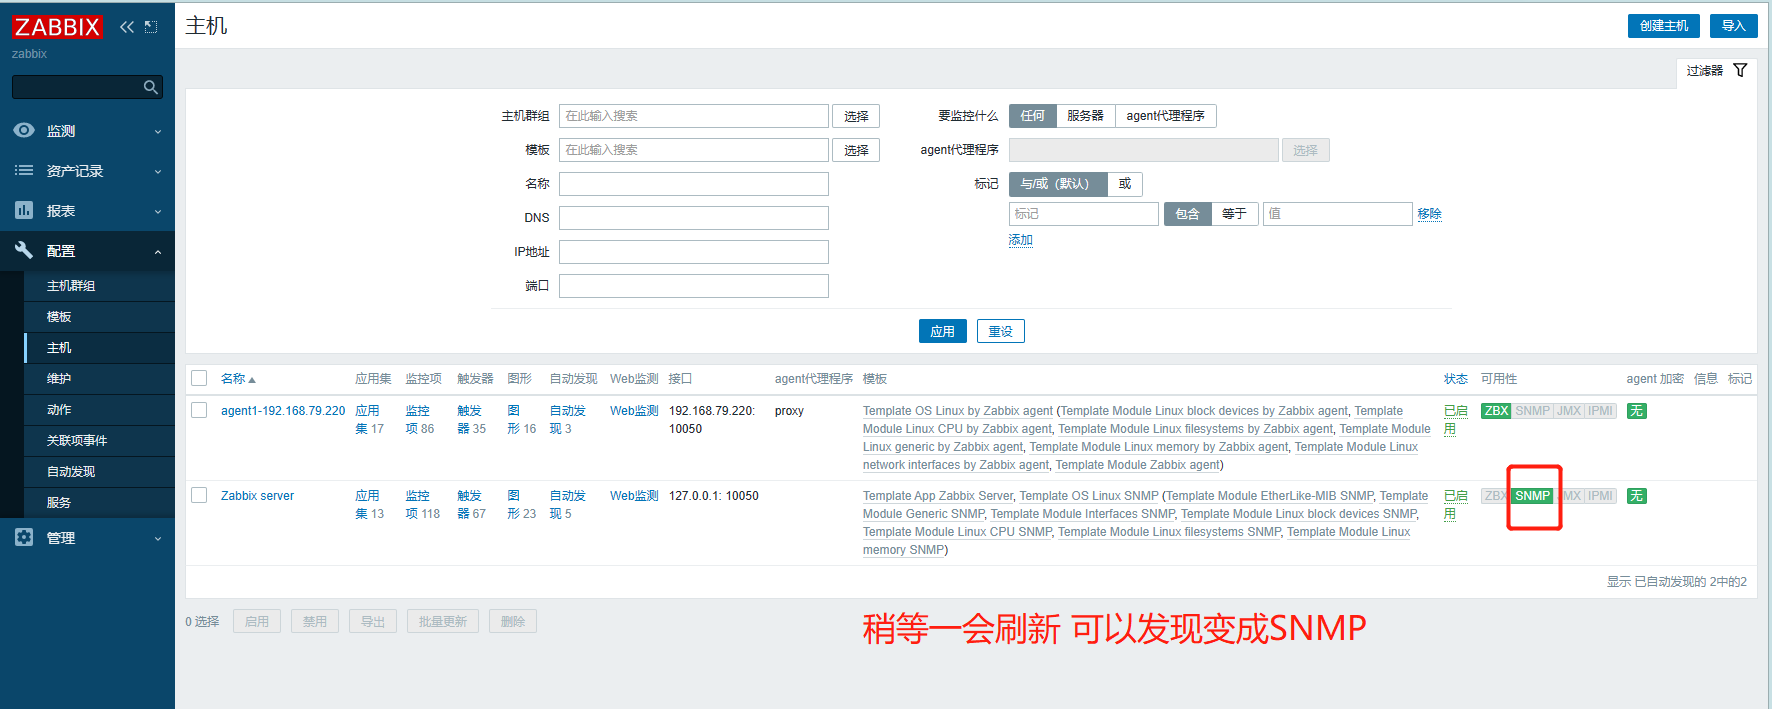Reset the filter with 重设

[x=1000, y=331]
